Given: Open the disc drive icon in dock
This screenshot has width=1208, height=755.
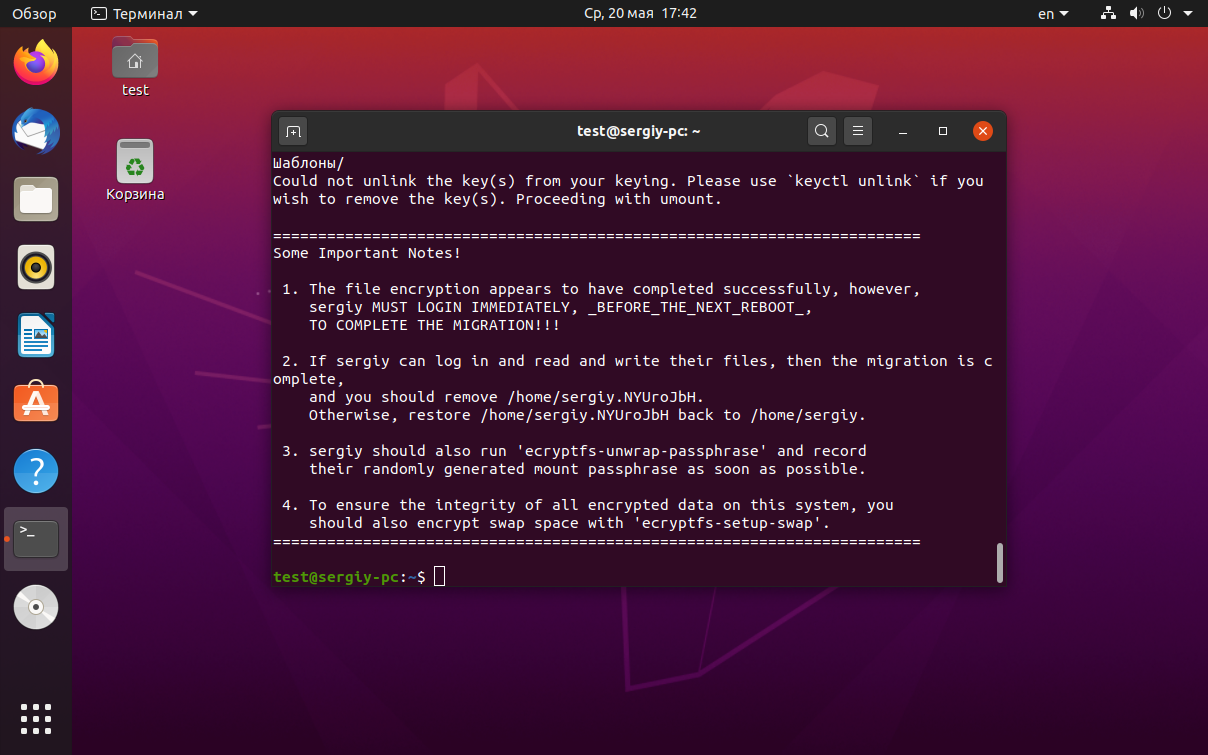Looking at the screenshot, I should click(x=36, y=607).
